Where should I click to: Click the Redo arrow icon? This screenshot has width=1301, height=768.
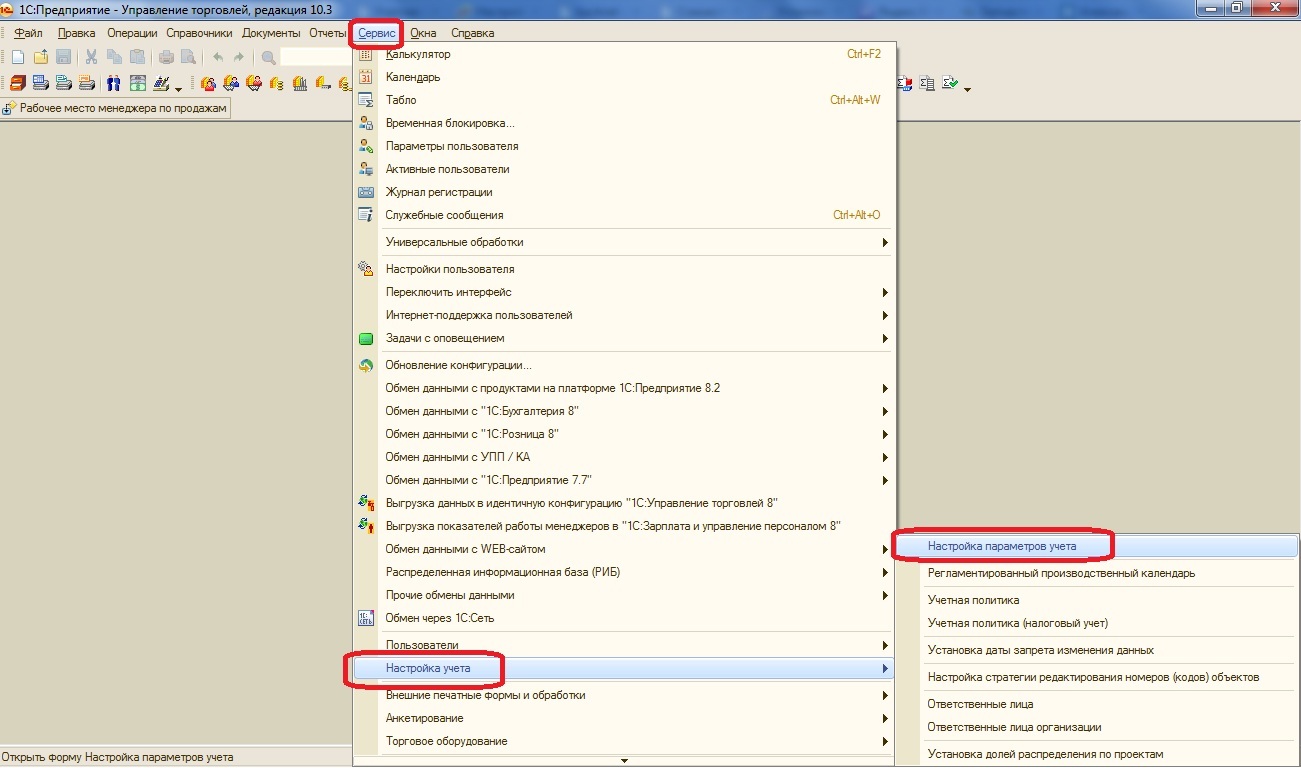239,57
